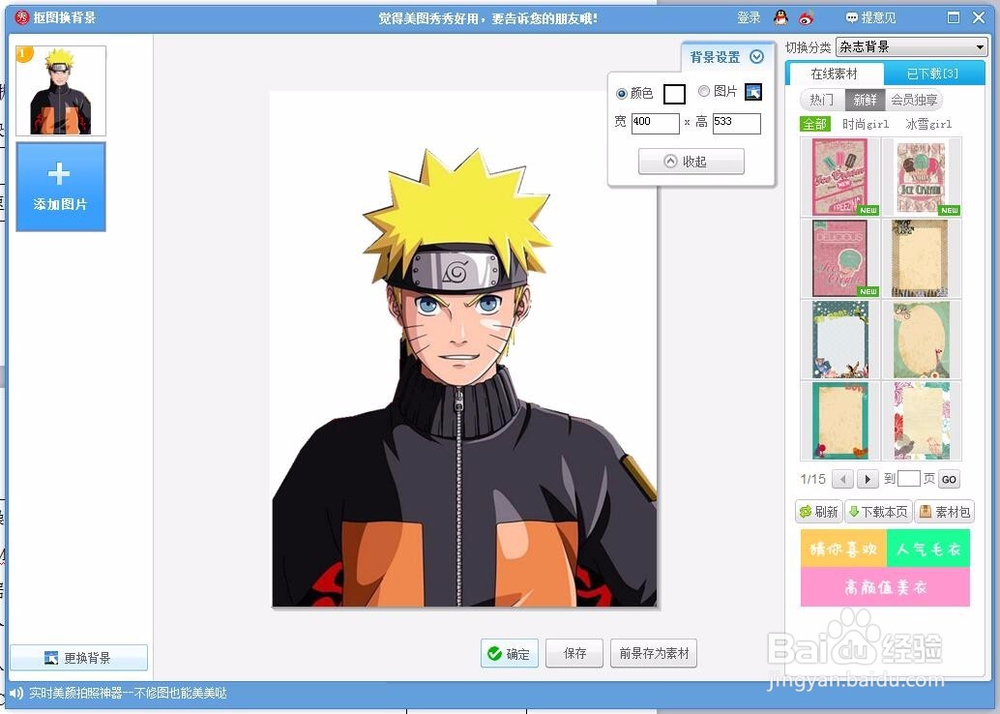The height and width of the screenshot is (714, 1000).
Task: Open the white background color swatch
Action: (x=674, y=94)
